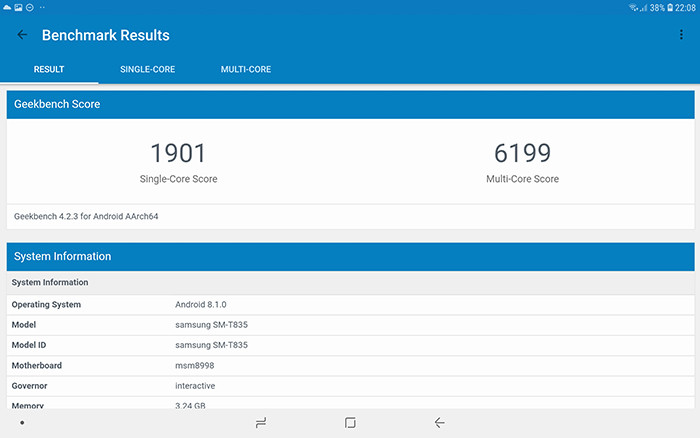The height and width of the screenshot is (438, 700).
Task: Switch to the MULTI-CORE tab
Action: 246,69
